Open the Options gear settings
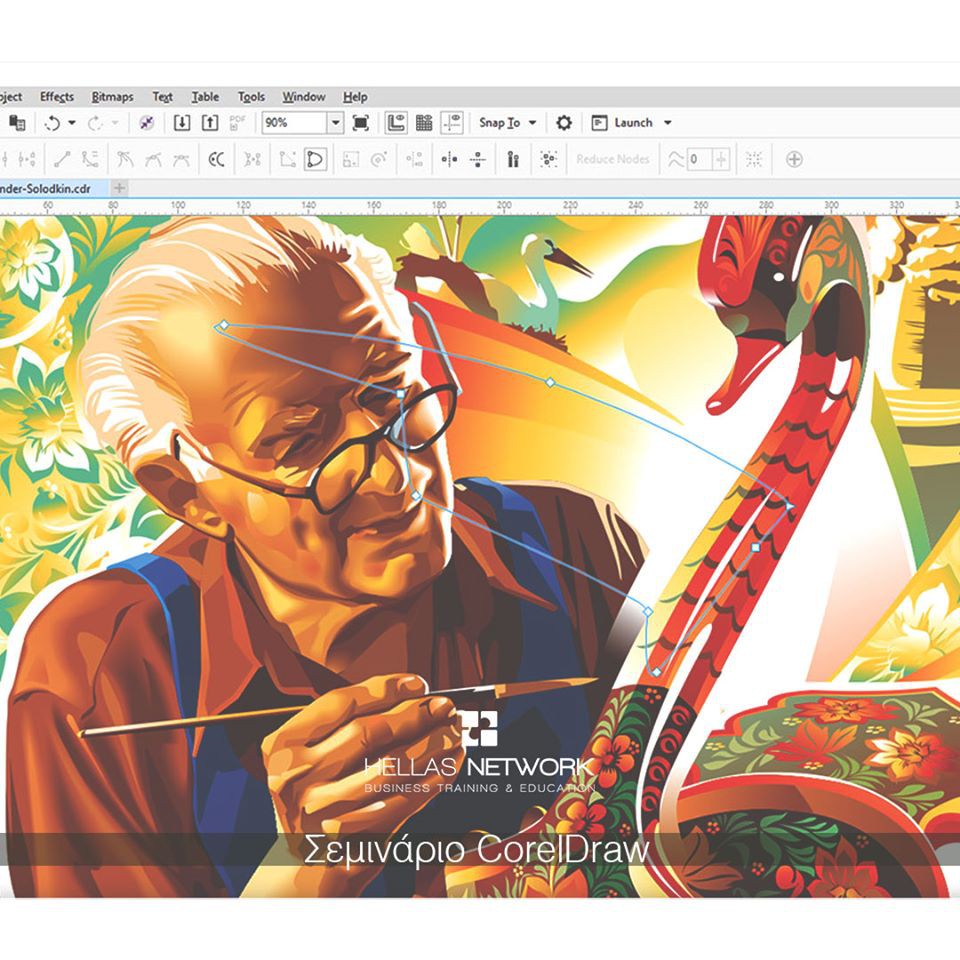Viewport: 960px width, 960px height. pyautogui.click(x=563, y=122)
